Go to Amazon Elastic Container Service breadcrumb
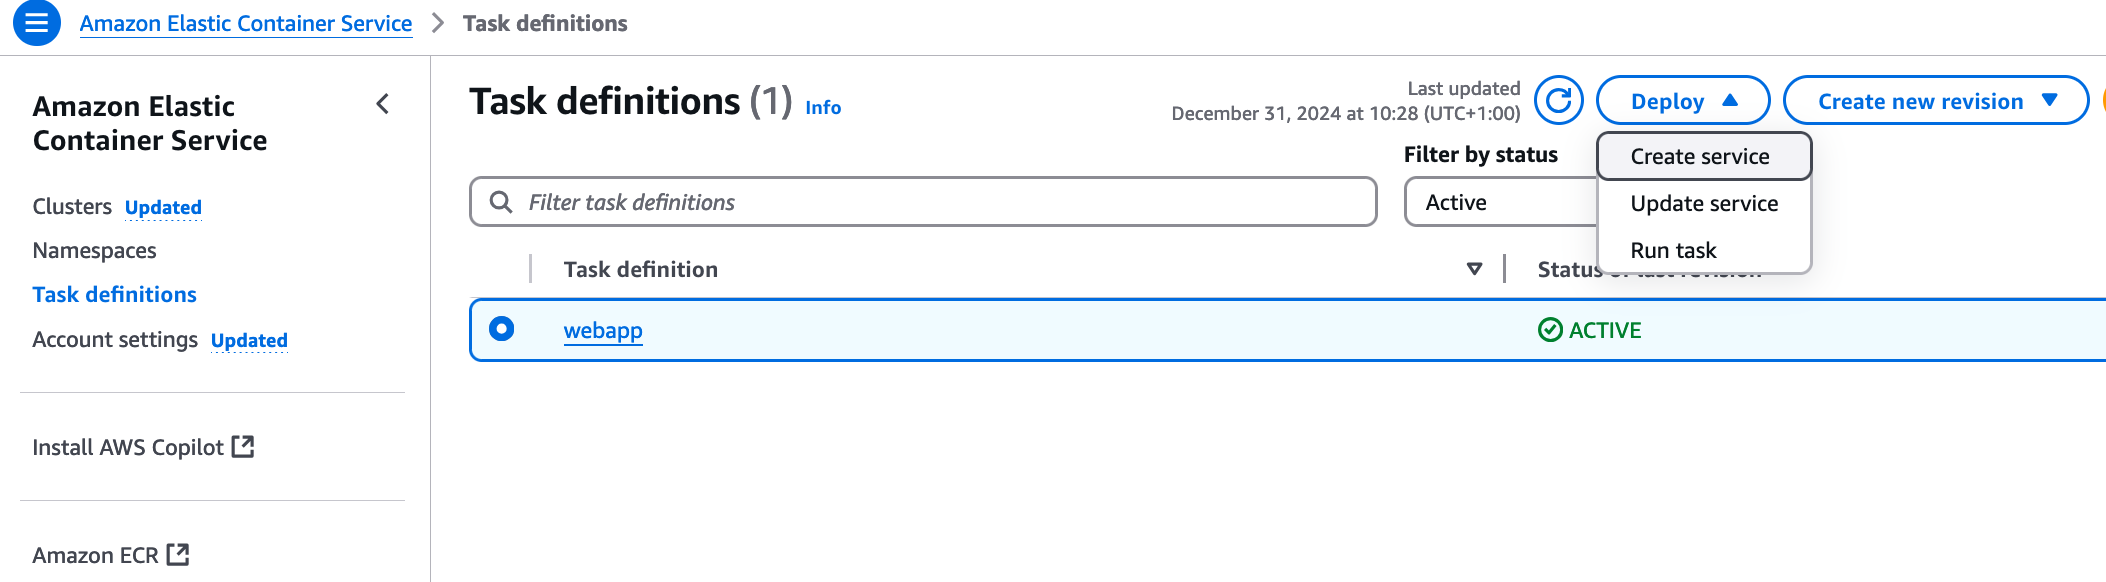Image resolution: width=2106 pixels, height=582 pixels. (x=246, y=24)
